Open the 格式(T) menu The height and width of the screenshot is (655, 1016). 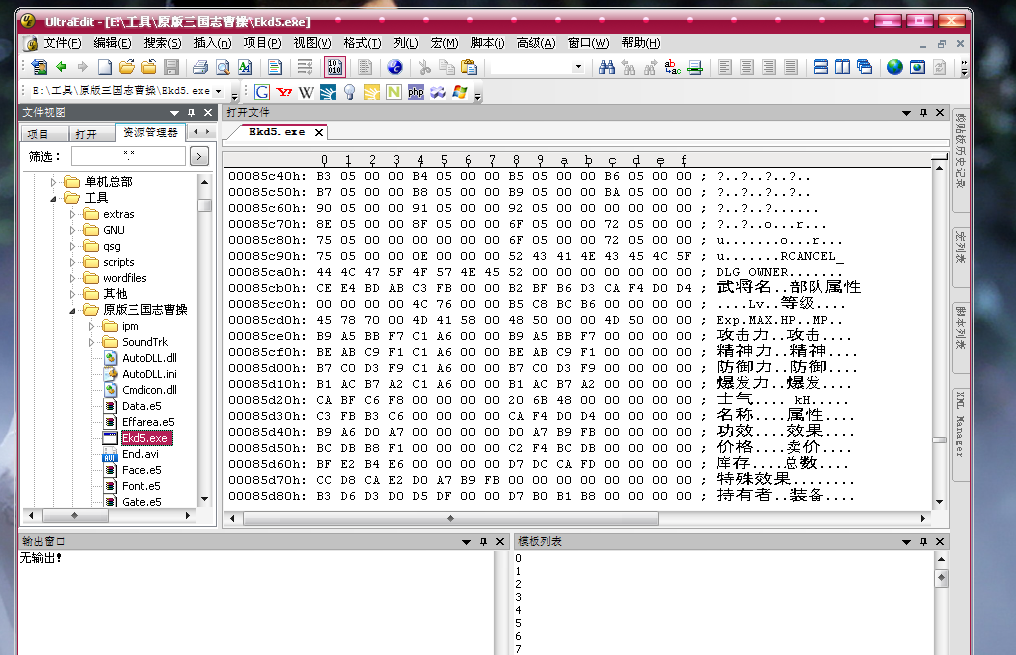point(362,43)
